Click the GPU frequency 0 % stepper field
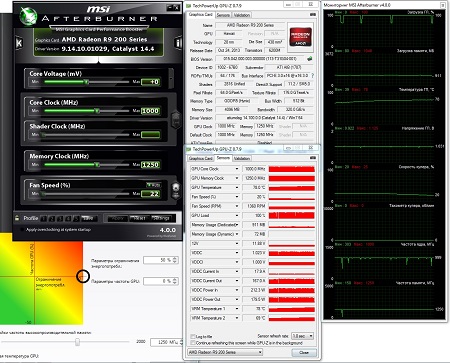This screenshot has height=363, width=450. (x=161, y=281)
